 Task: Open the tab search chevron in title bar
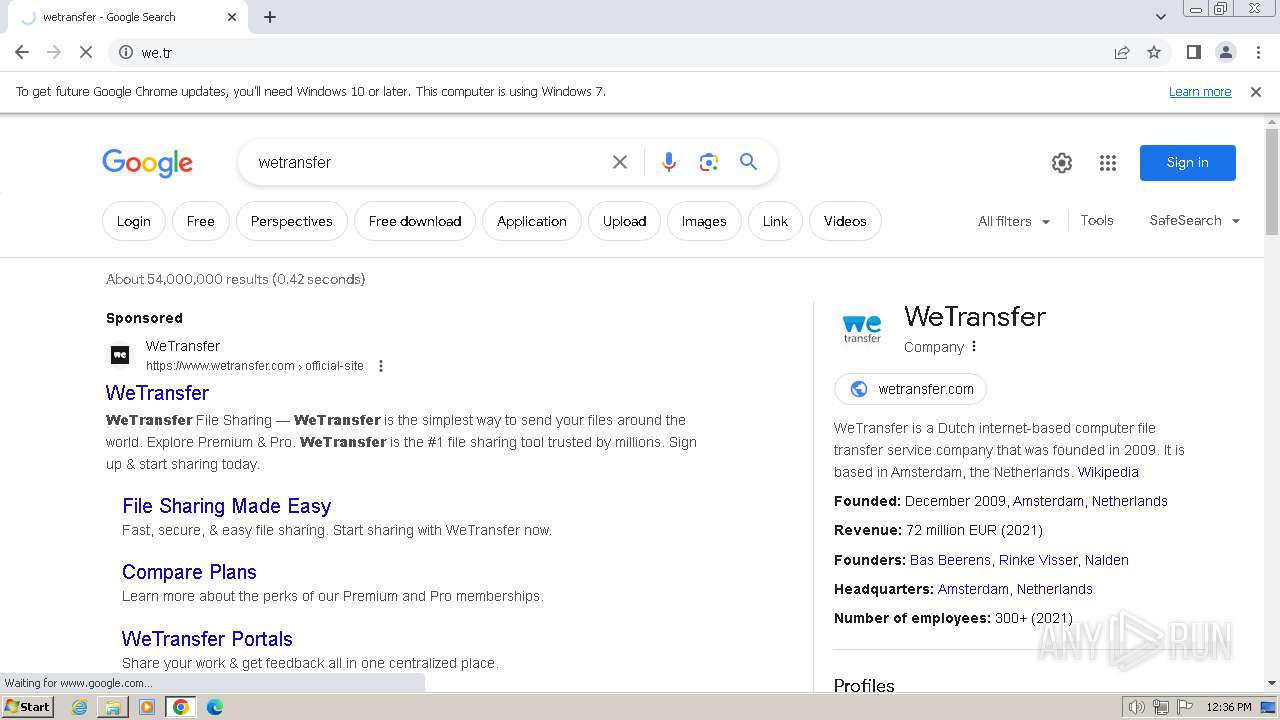[x=1161, y=17]
